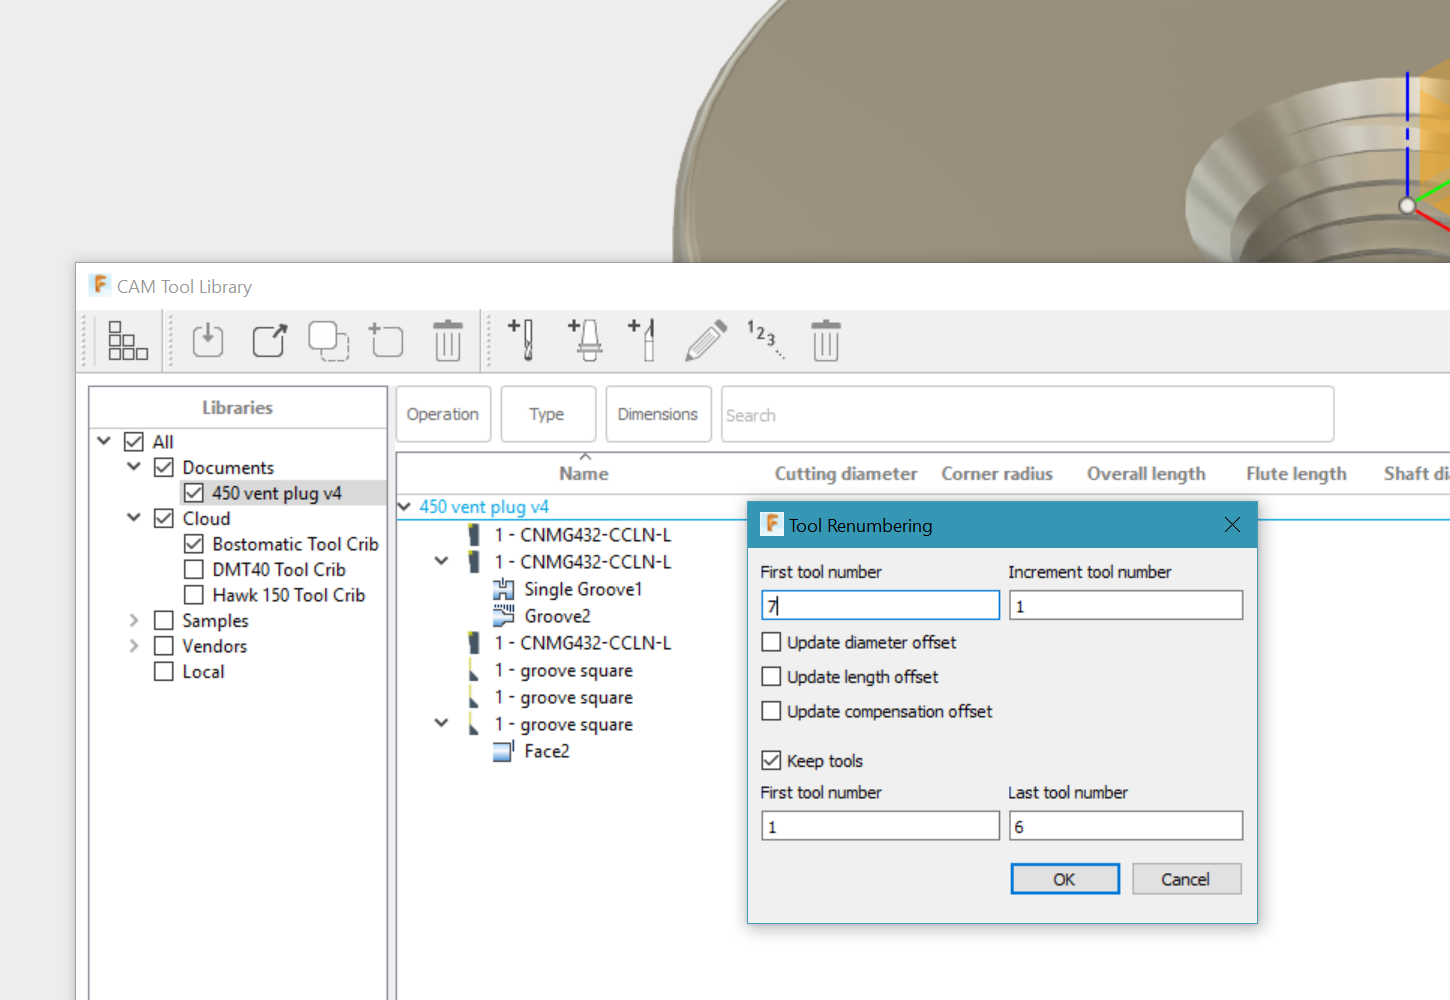Click the Export tool library icon
This screenshot has height=1000, width=1450.
pyautogui.click(x=269, y=341)
